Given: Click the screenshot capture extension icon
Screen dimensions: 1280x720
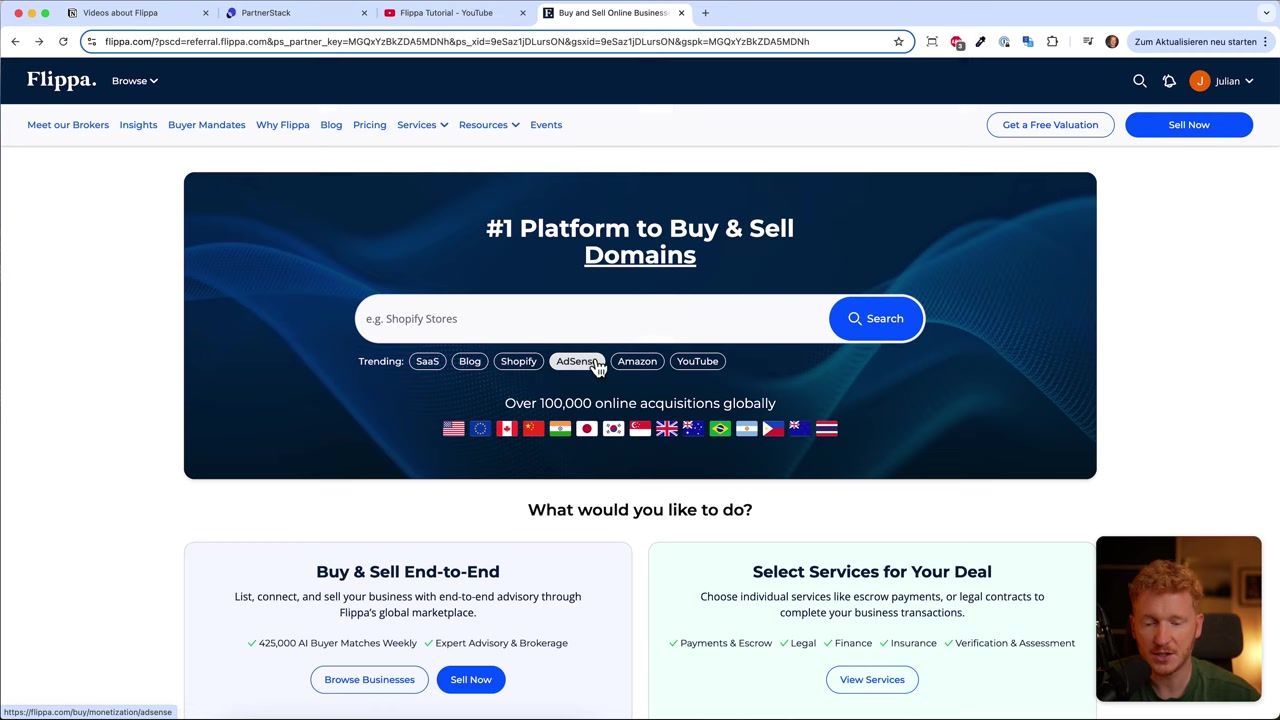Looking at the screenshot, I should pyautogui.click(x=932, y=41).
